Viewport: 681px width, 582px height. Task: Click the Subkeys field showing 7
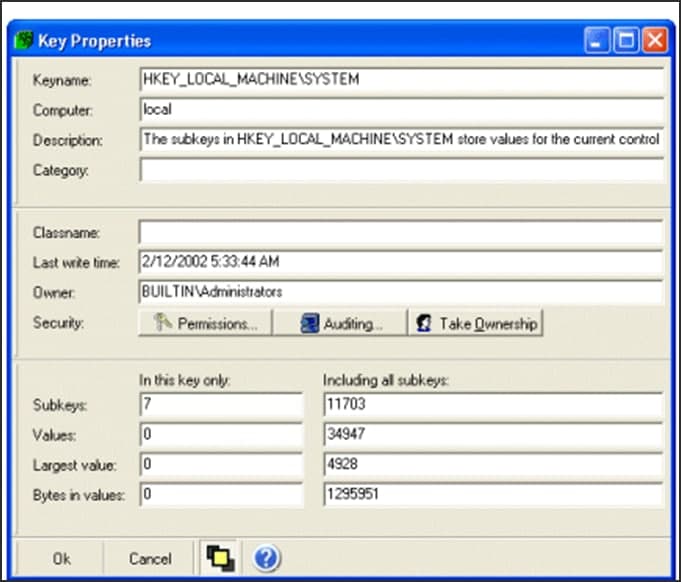[220, 406]
